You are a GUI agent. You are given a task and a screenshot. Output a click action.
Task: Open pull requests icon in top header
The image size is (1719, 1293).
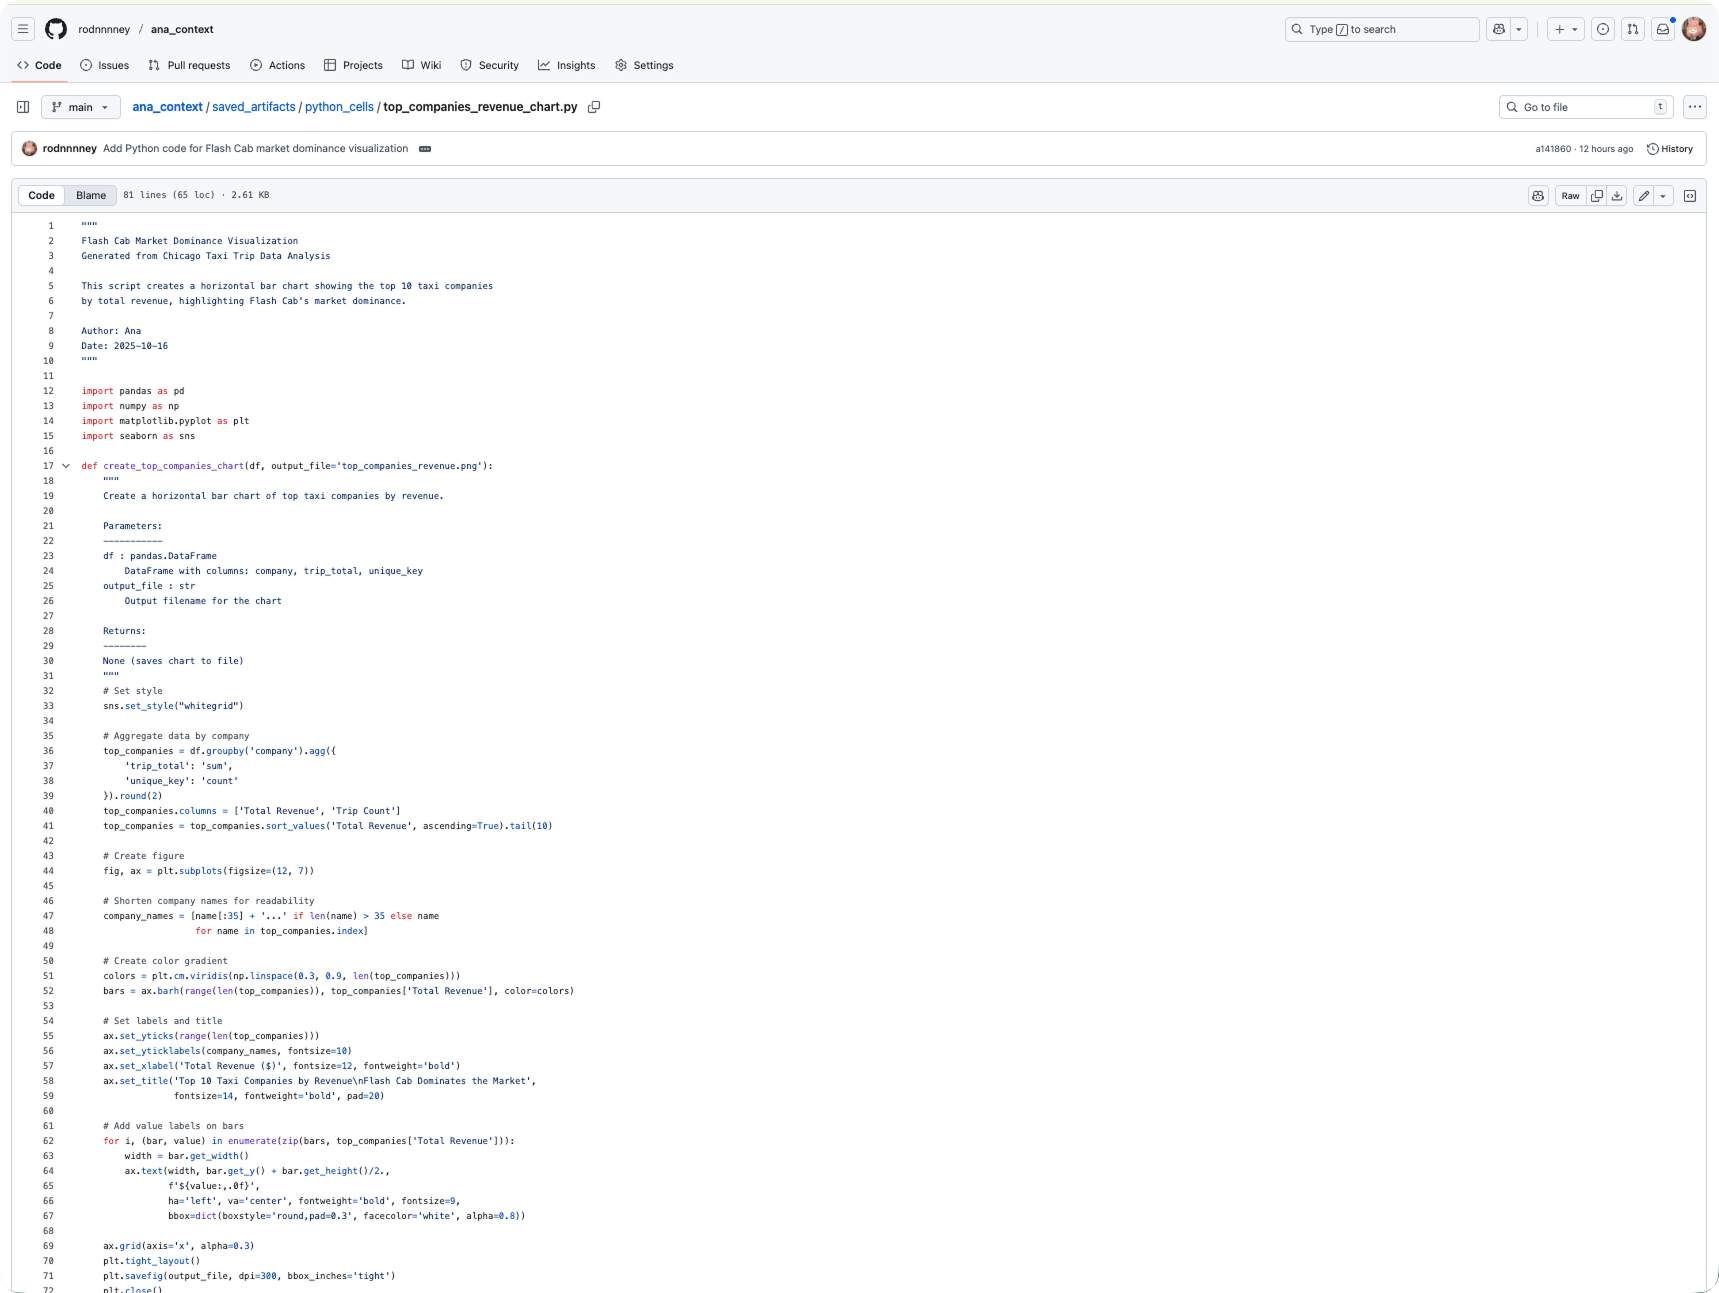pos(1633,29)
